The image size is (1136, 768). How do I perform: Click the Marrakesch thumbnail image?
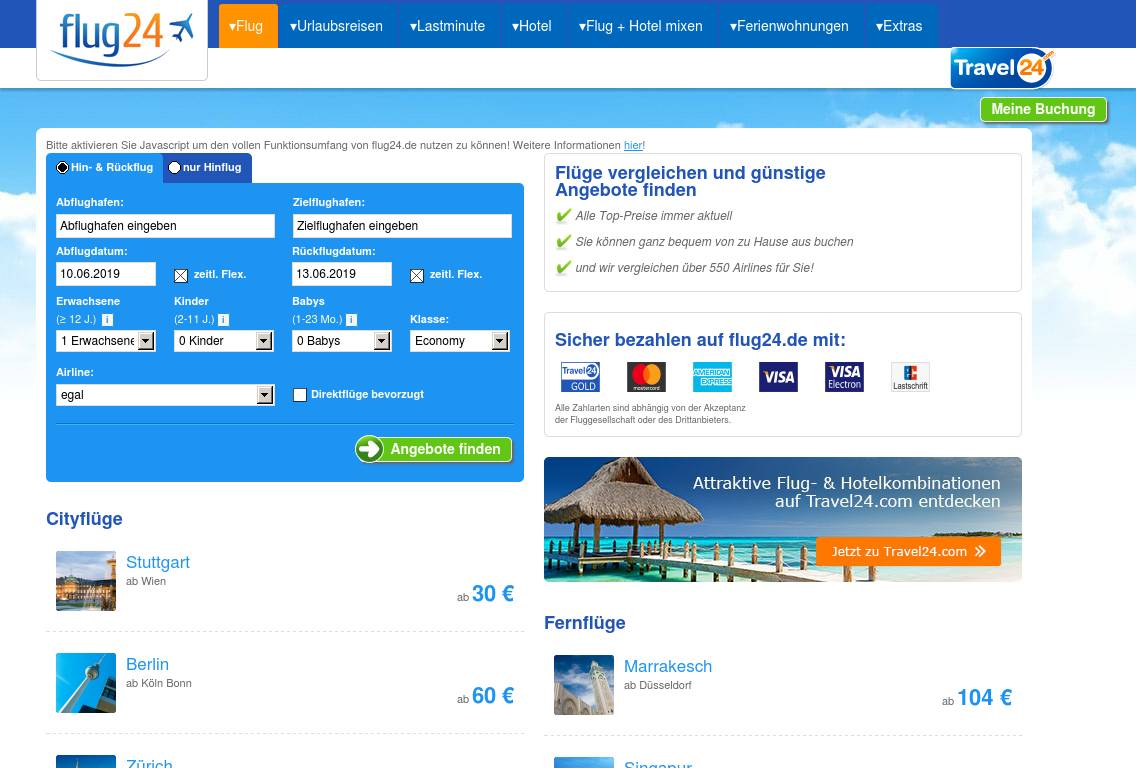click(x=584, y=685)
